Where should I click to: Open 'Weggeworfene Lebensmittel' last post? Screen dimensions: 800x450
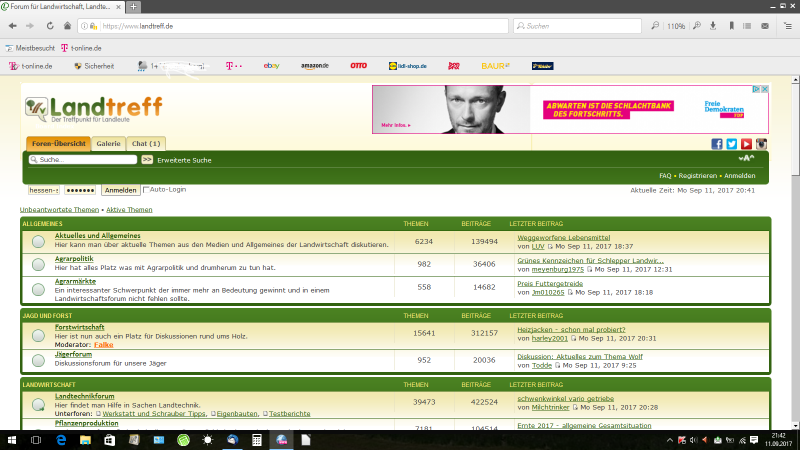(563, 238)
